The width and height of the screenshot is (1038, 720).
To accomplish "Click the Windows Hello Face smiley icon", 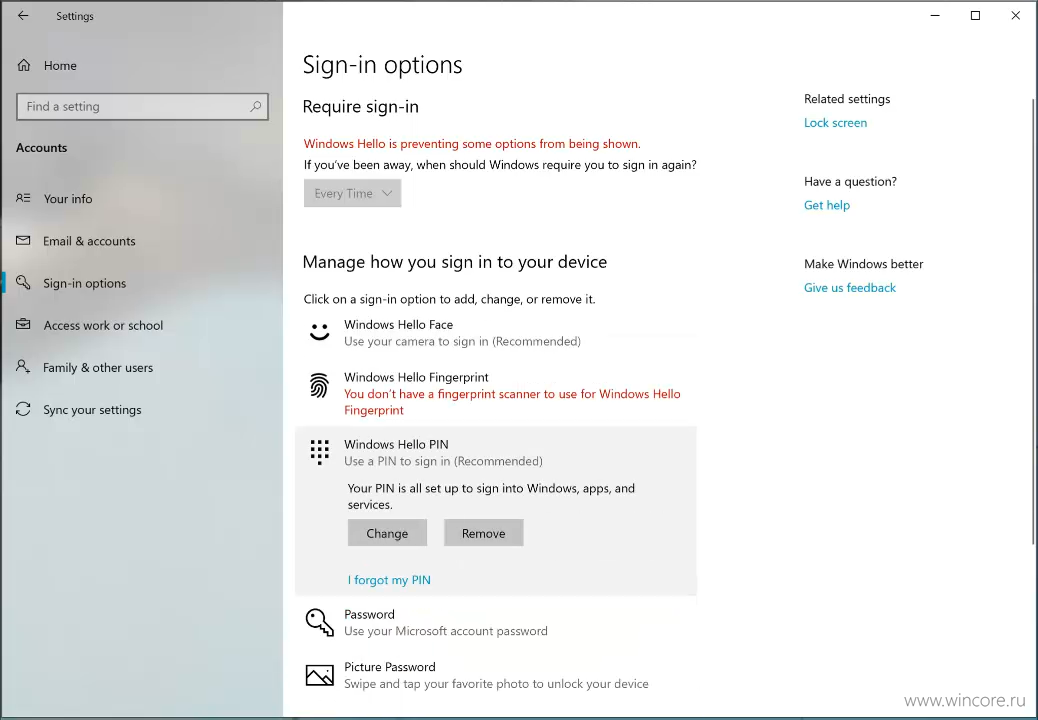I will [320, 332].
